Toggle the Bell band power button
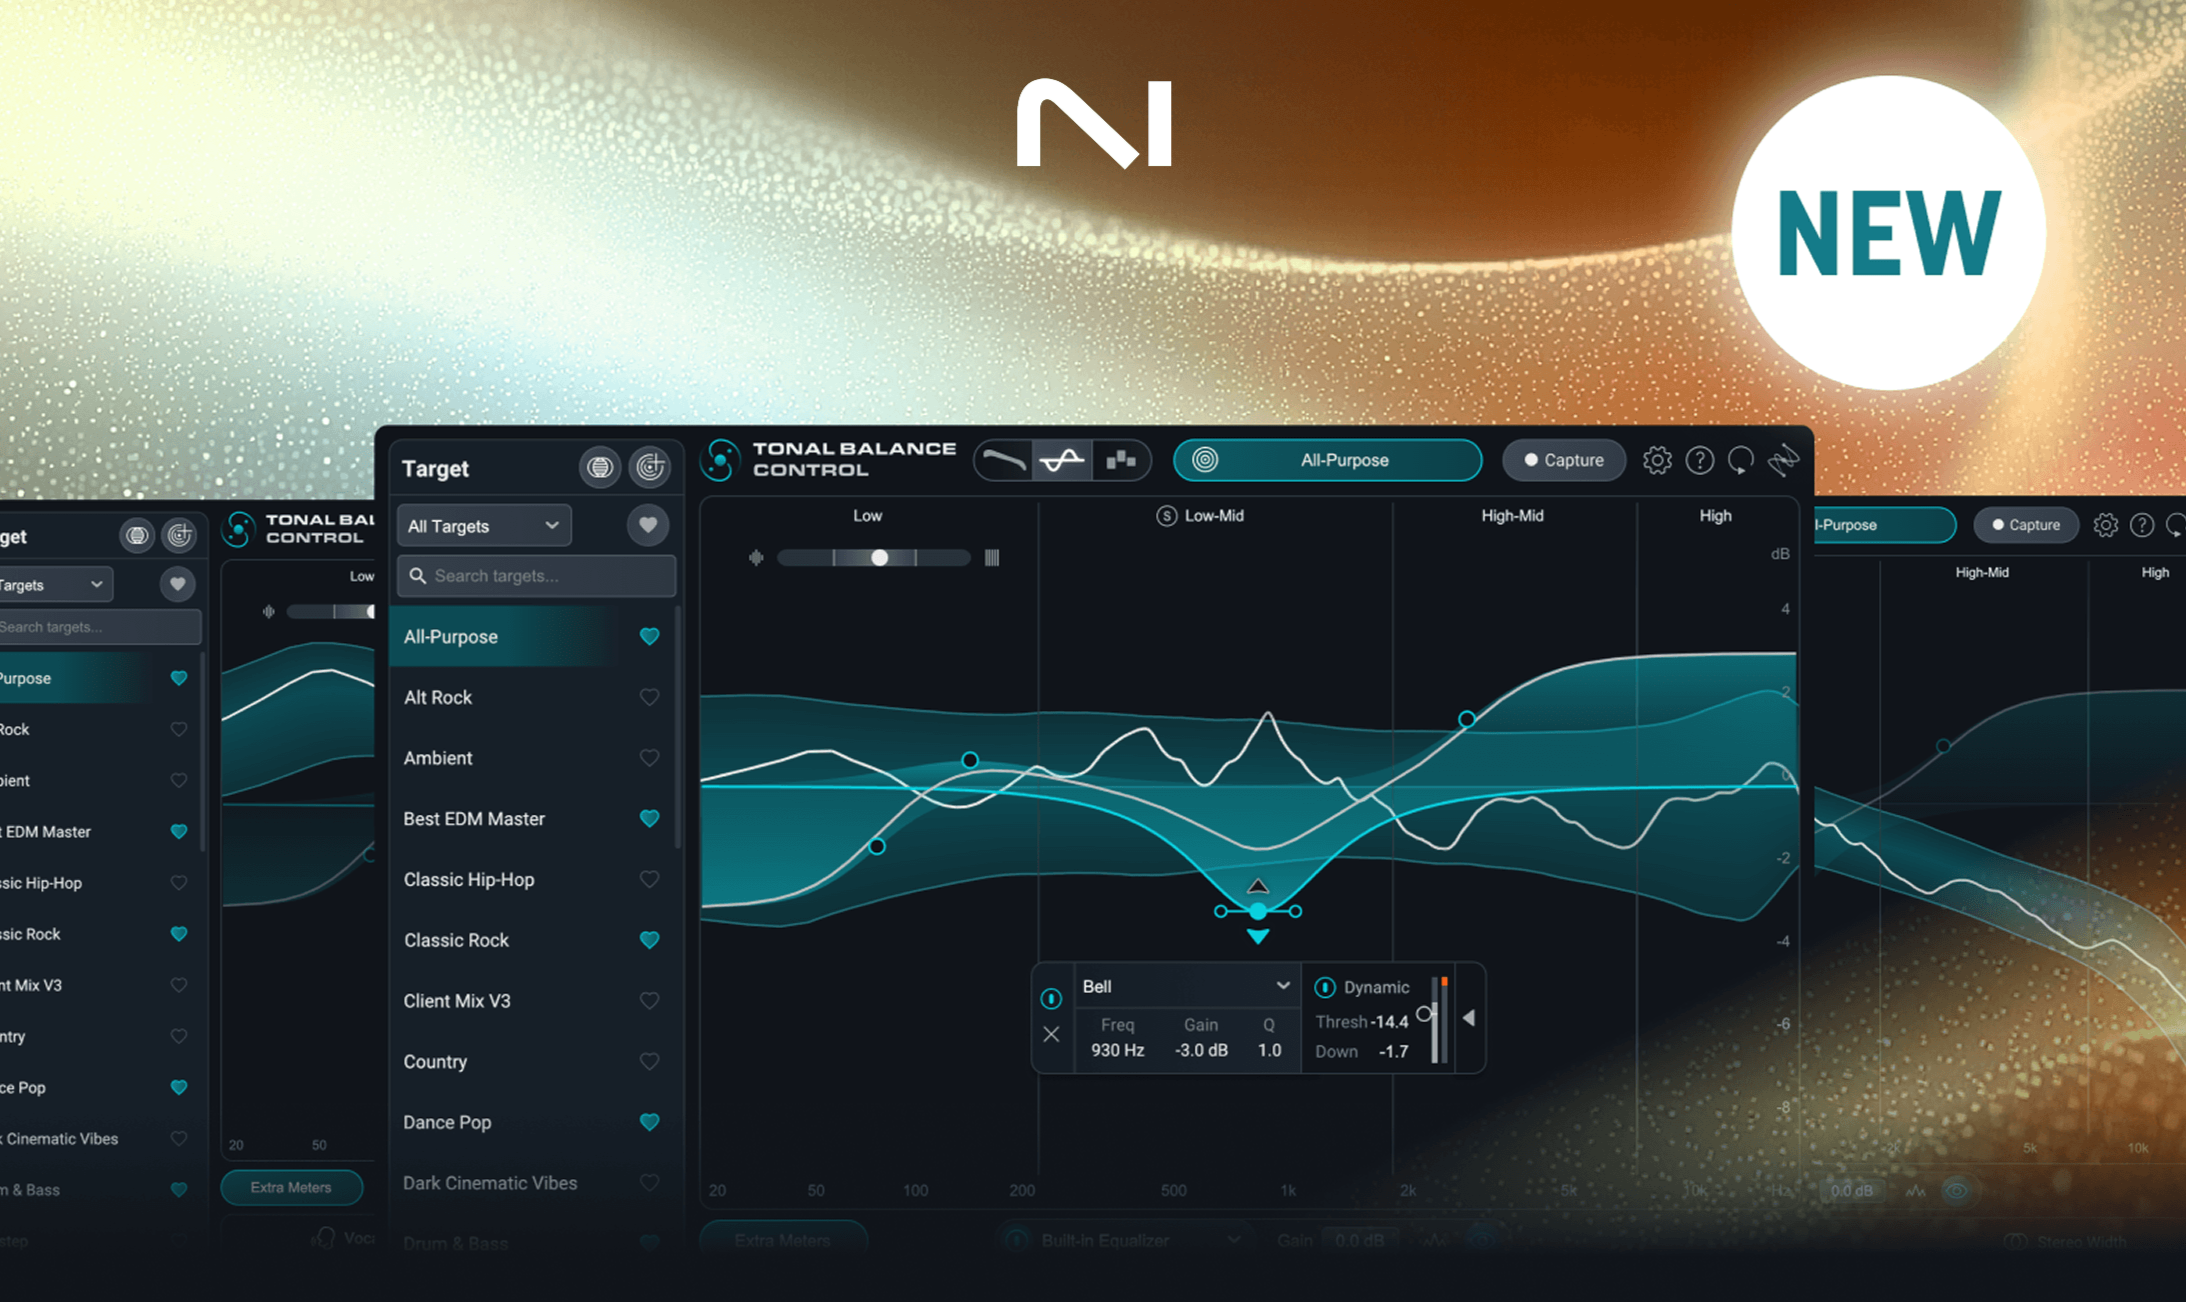The width and height of the screenshot is (2186, 1302). (1051, 998)
